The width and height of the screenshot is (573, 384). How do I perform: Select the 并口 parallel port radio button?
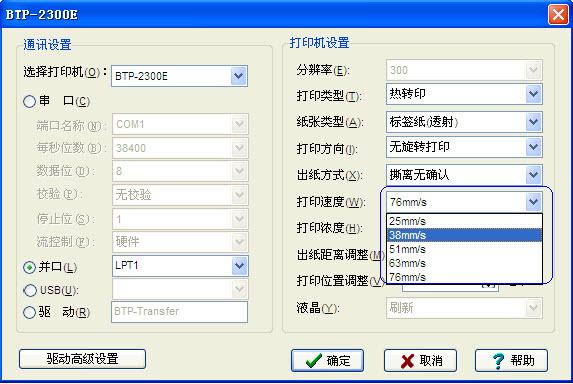point(29,267)
